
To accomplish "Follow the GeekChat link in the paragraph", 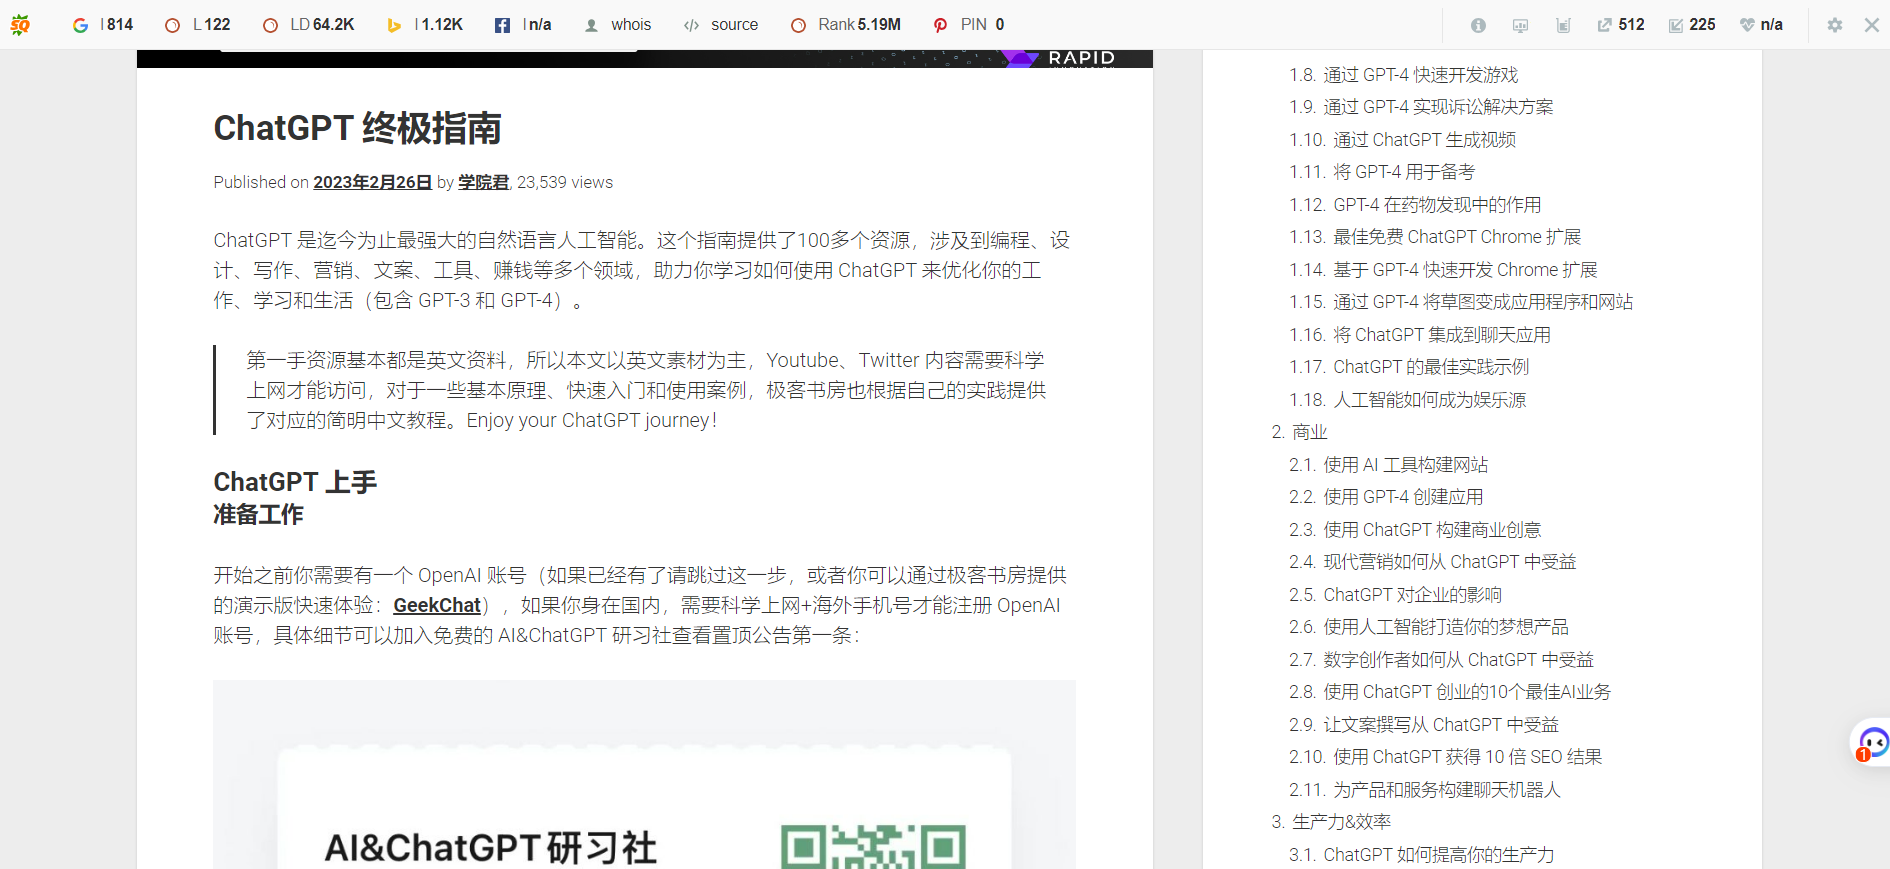I will (437, 605).
